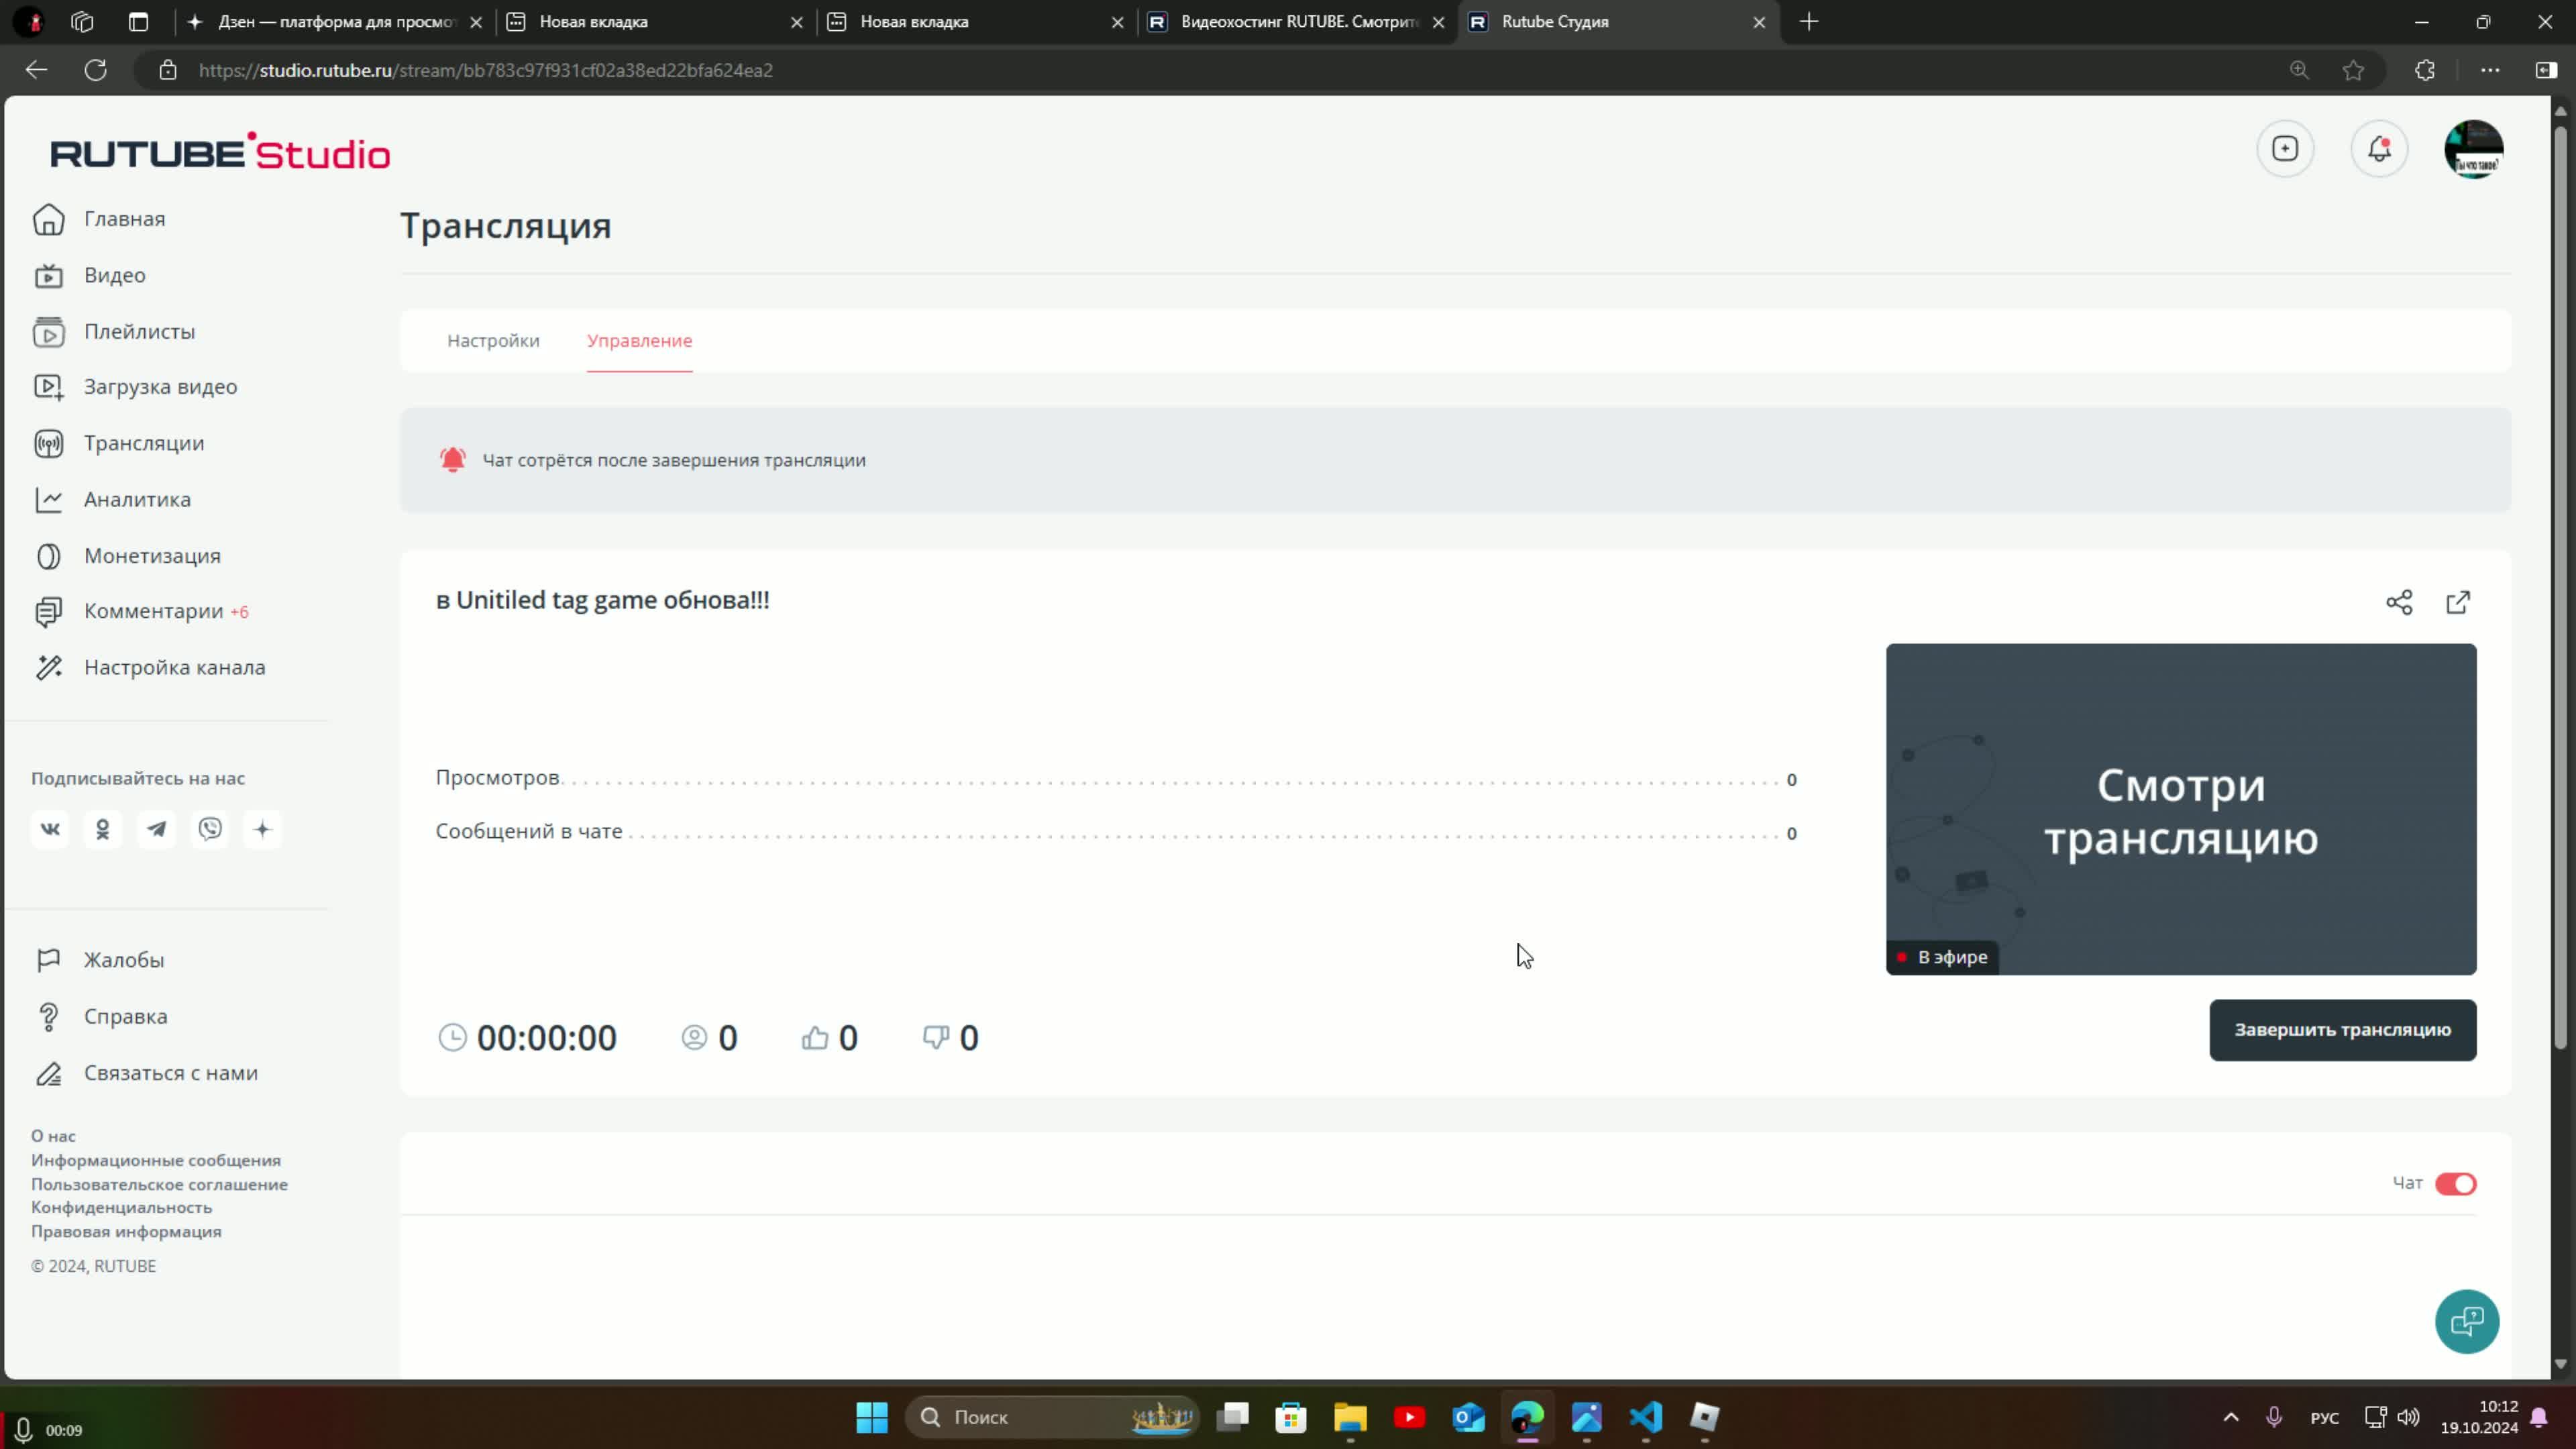Switch to the Настройки tab
The width and height of the screenshot is (2576, 1449).
tap(493, 341)
